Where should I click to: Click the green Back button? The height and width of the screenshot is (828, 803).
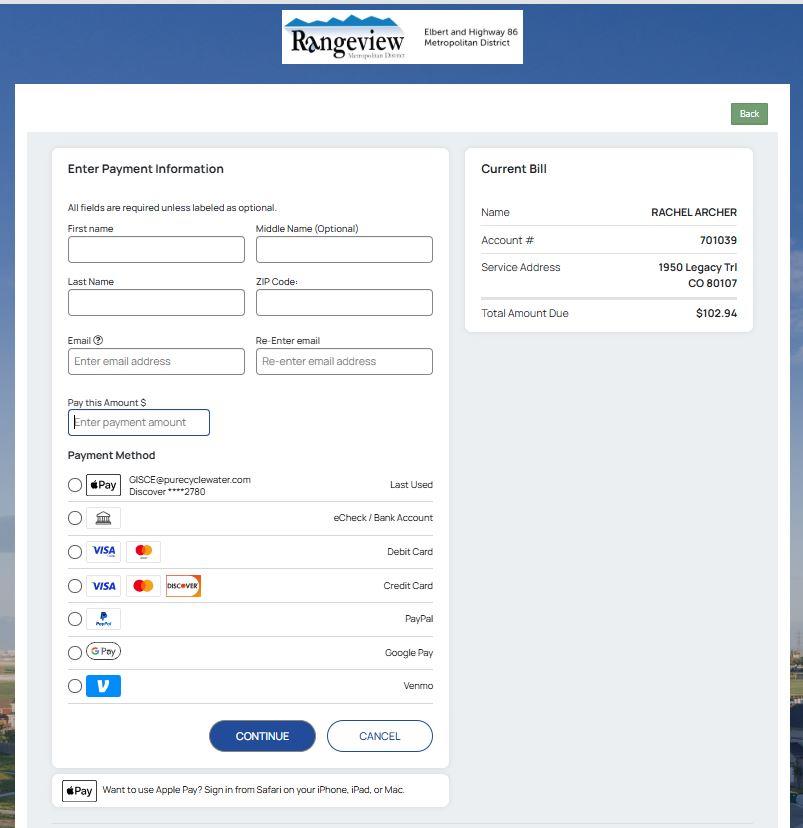pyautogui.click(x=748, y=113)
